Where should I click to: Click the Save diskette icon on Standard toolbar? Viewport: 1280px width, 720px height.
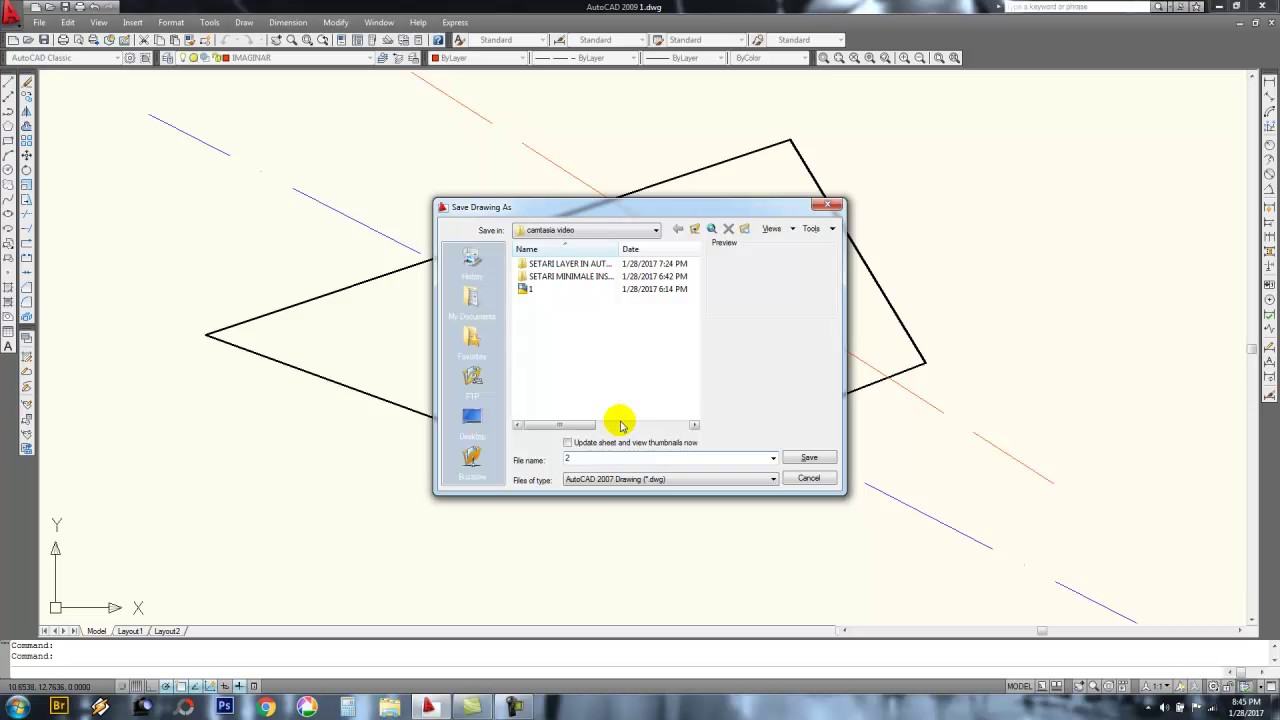44,40
